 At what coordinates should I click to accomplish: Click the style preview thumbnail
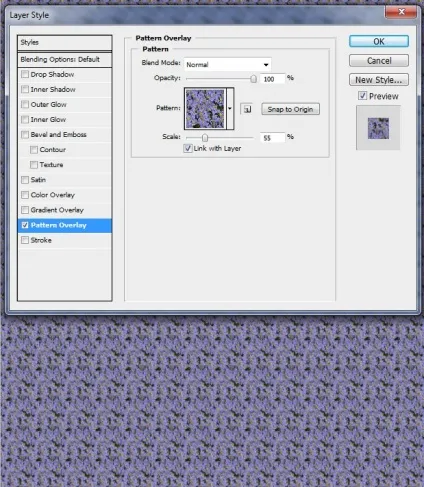pyautogui.click(x=378, y=128)
